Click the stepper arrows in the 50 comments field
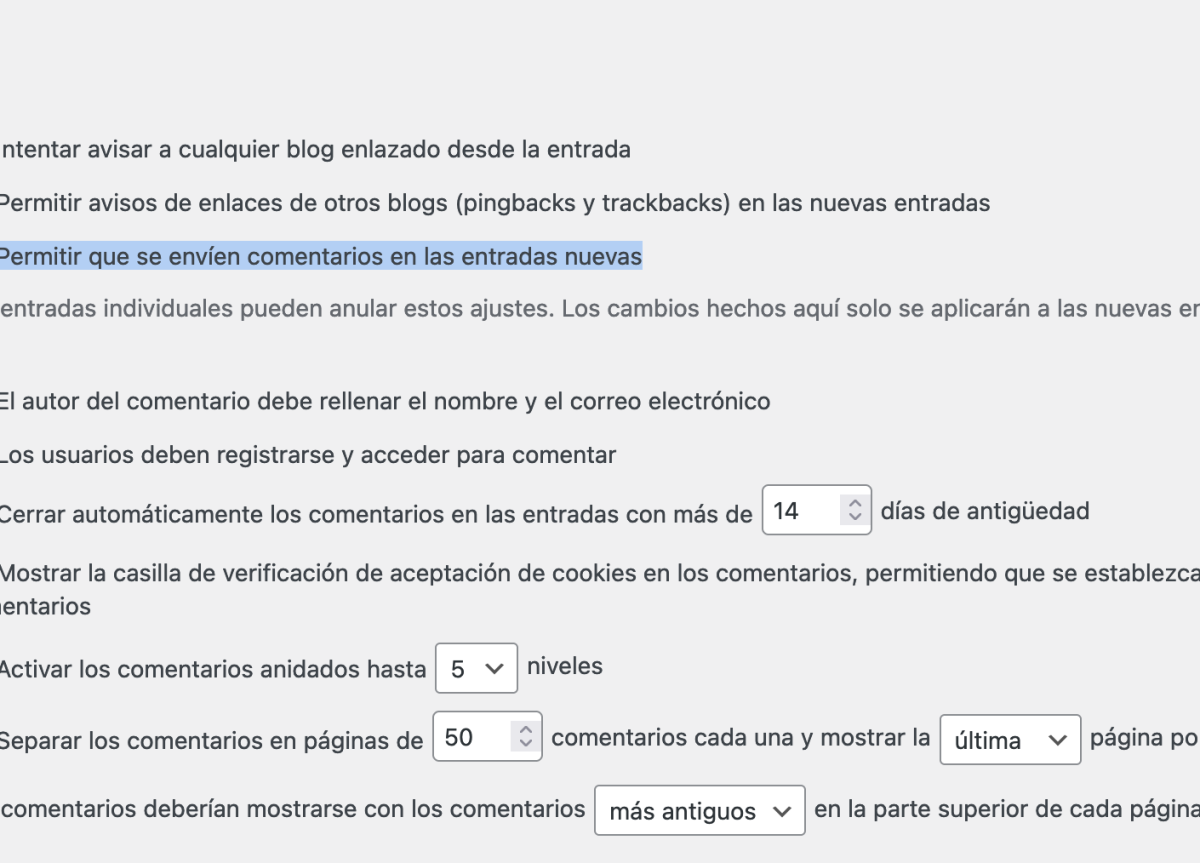This screenshot has width=1200, height=863. click(526, 738)
